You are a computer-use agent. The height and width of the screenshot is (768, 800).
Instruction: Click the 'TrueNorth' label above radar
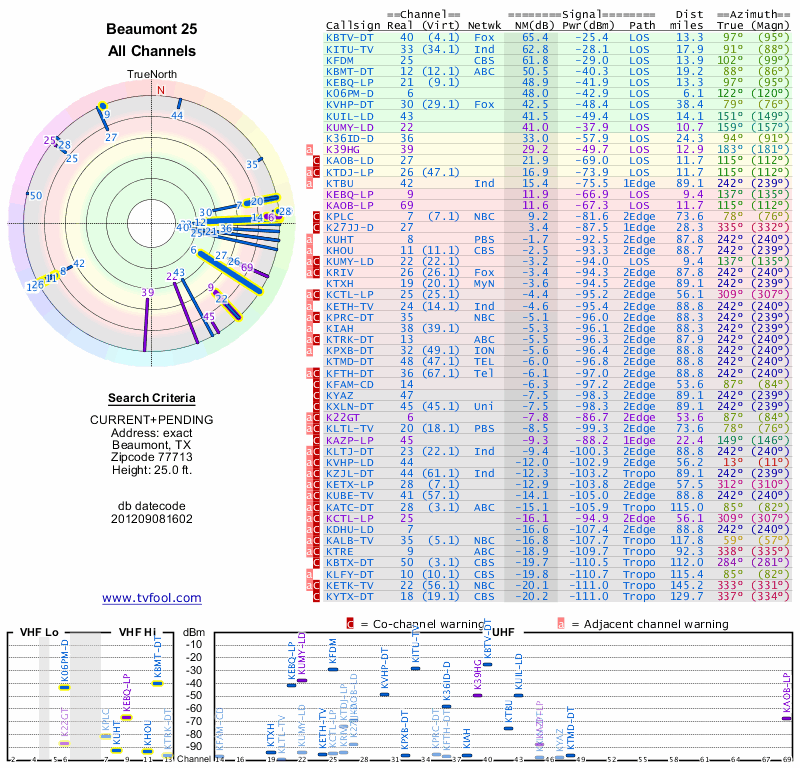click(152, 75)
